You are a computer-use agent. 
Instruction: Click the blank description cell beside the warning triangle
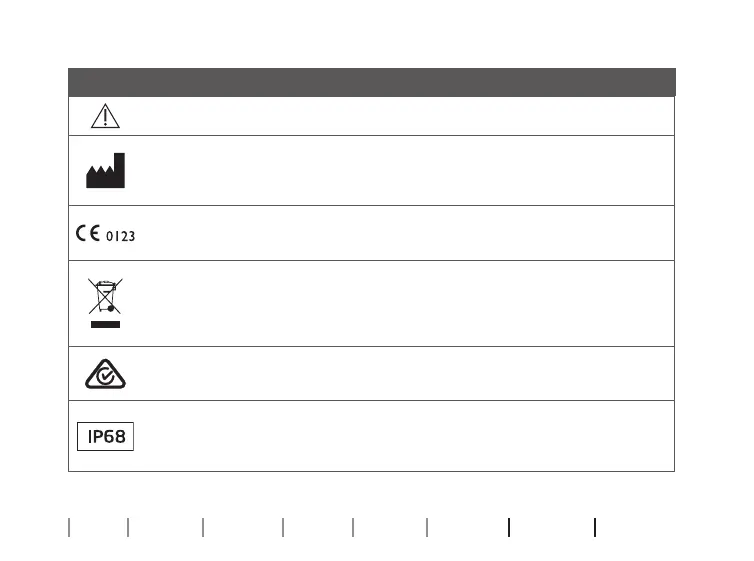click(x=400, y=116)
